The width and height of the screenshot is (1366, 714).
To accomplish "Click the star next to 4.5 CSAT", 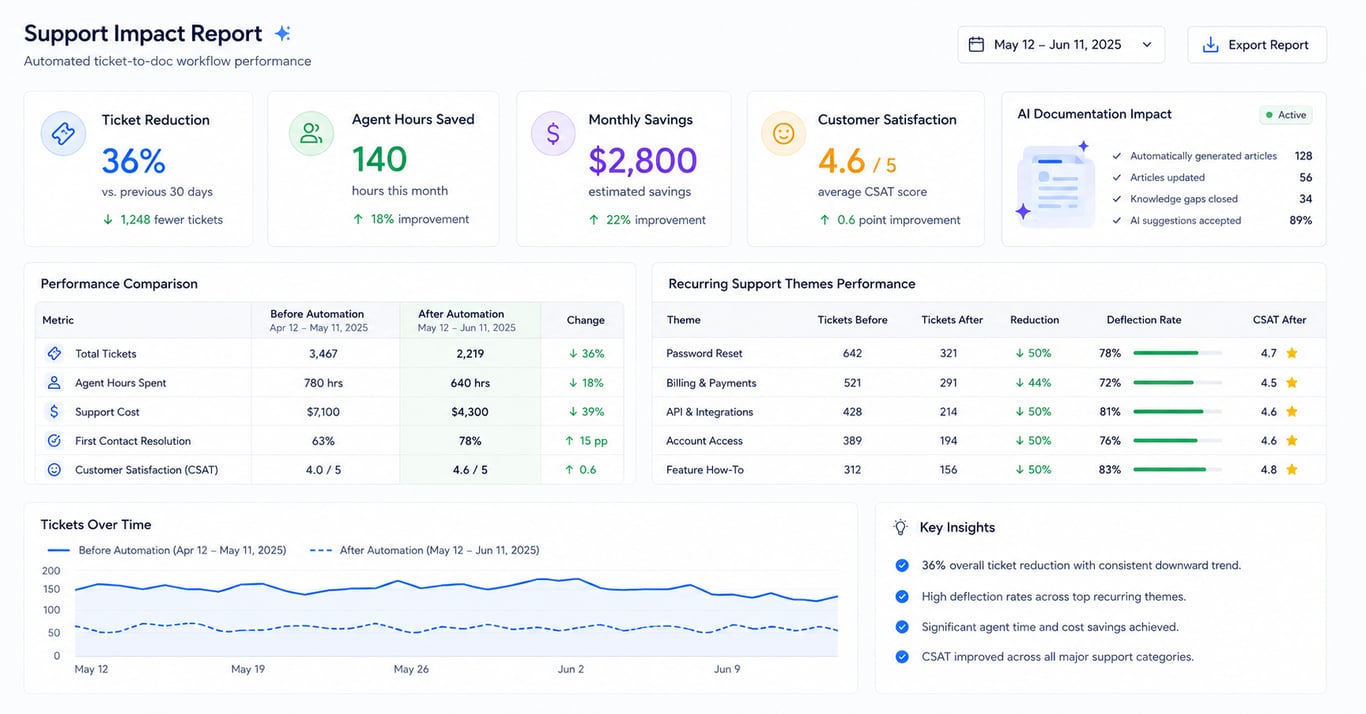I will [x=1292, y=383].
